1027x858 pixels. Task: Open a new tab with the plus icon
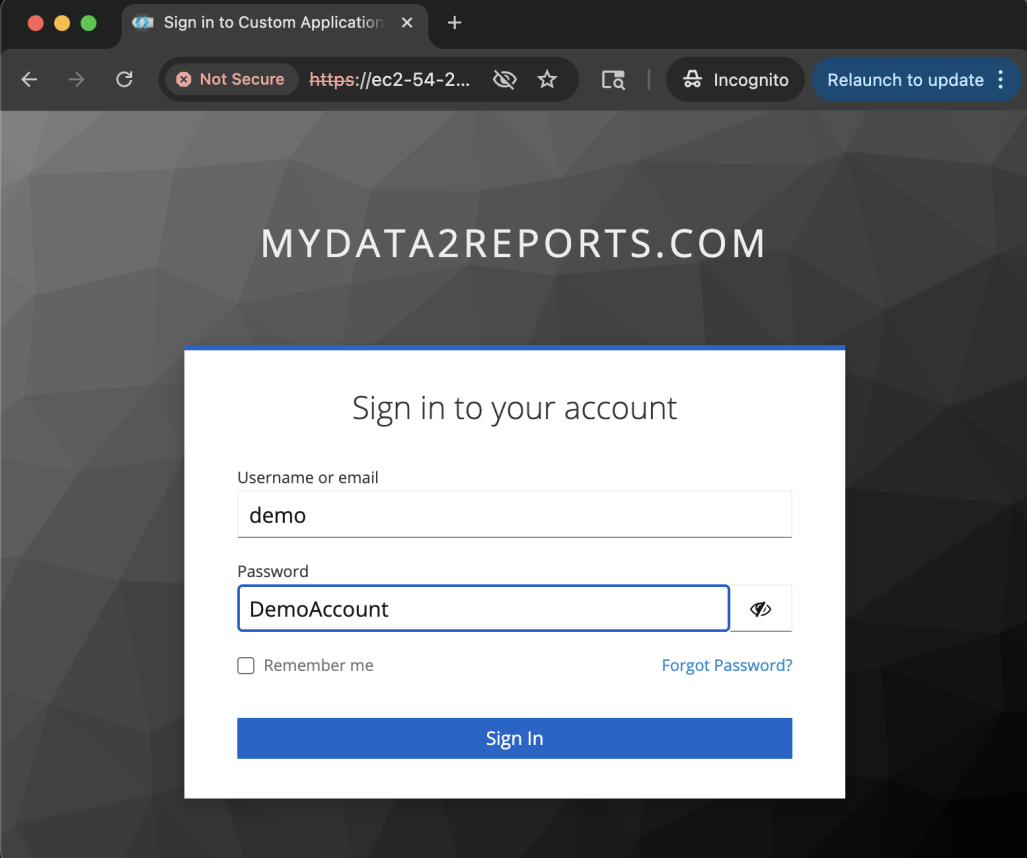(x=454, y=23)
